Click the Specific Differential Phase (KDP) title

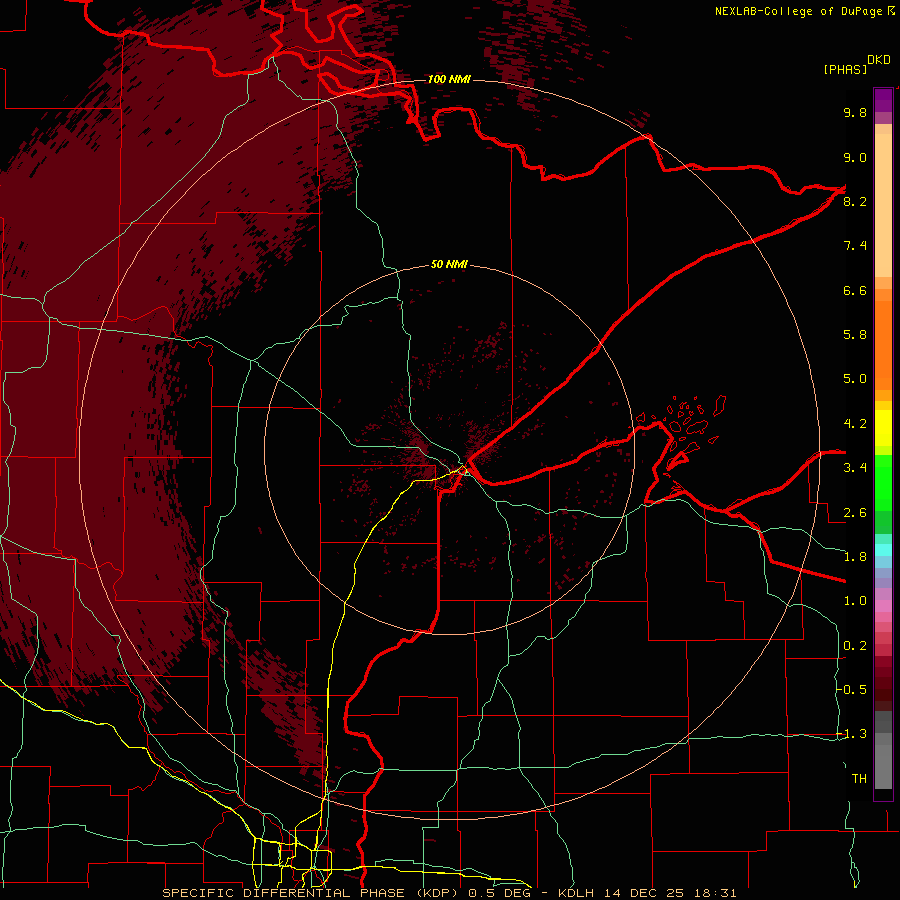(312, 893)
